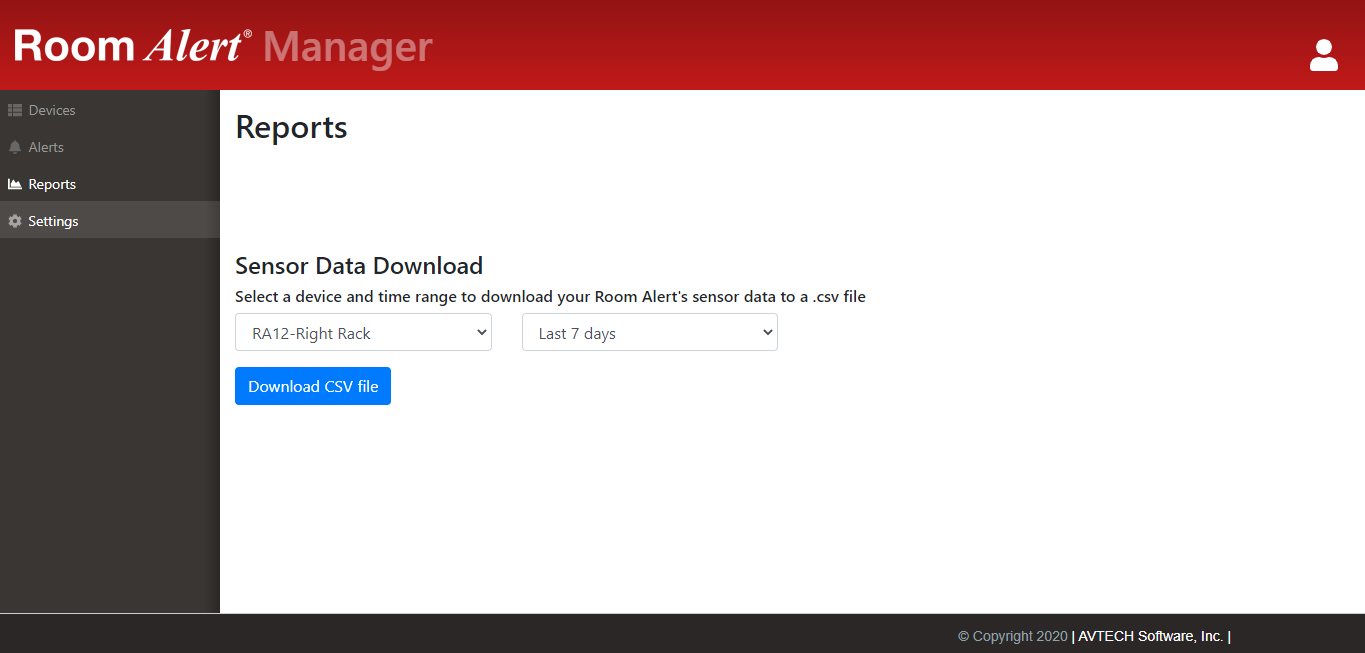
Task: Switch to the Devices section
Action: [x=50, y=110]
